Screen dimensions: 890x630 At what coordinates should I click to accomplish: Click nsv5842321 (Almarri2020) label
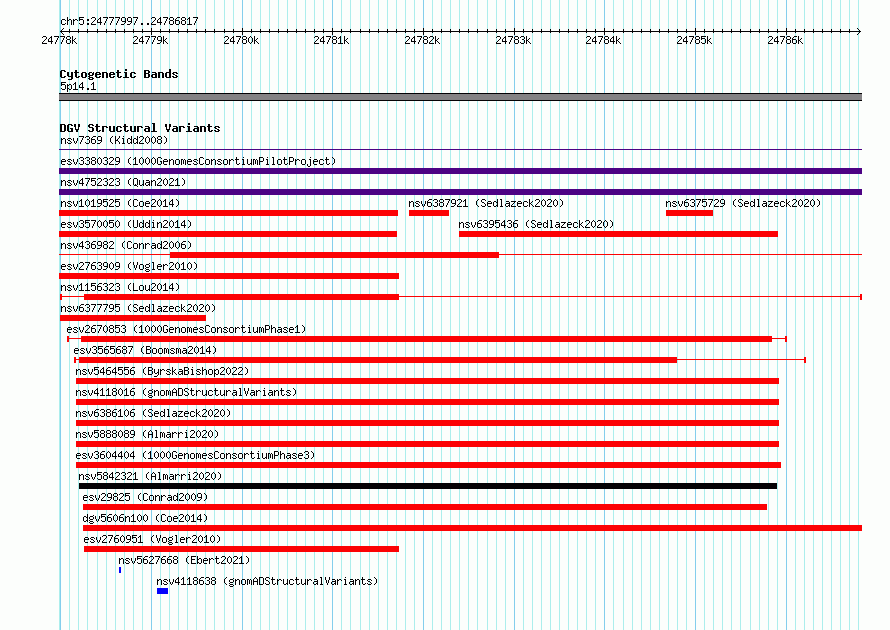150,476
